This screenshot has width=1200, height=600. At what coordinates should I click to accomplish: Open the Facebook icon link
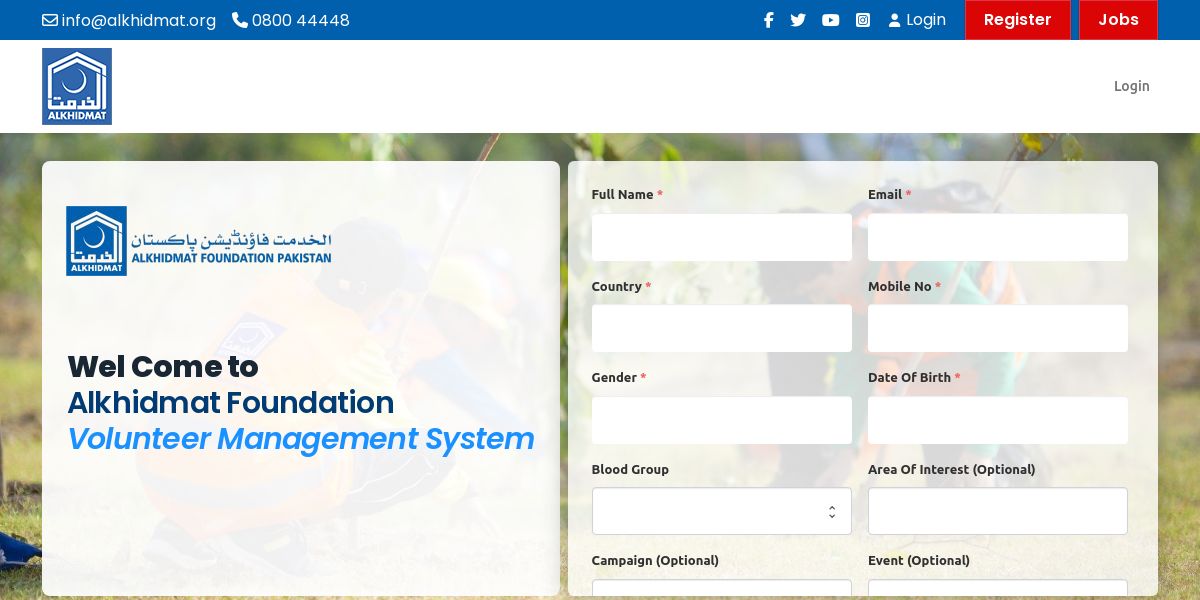point(768,20)
